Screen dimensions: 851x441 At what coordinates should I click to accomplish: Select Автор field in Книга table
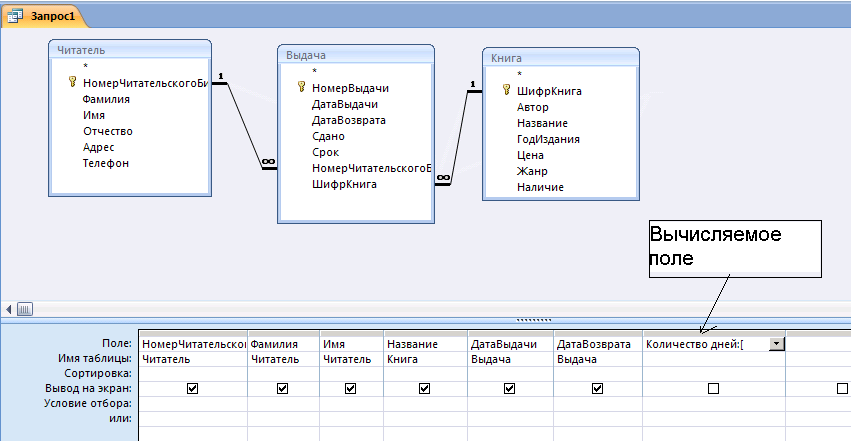point(532,107)
